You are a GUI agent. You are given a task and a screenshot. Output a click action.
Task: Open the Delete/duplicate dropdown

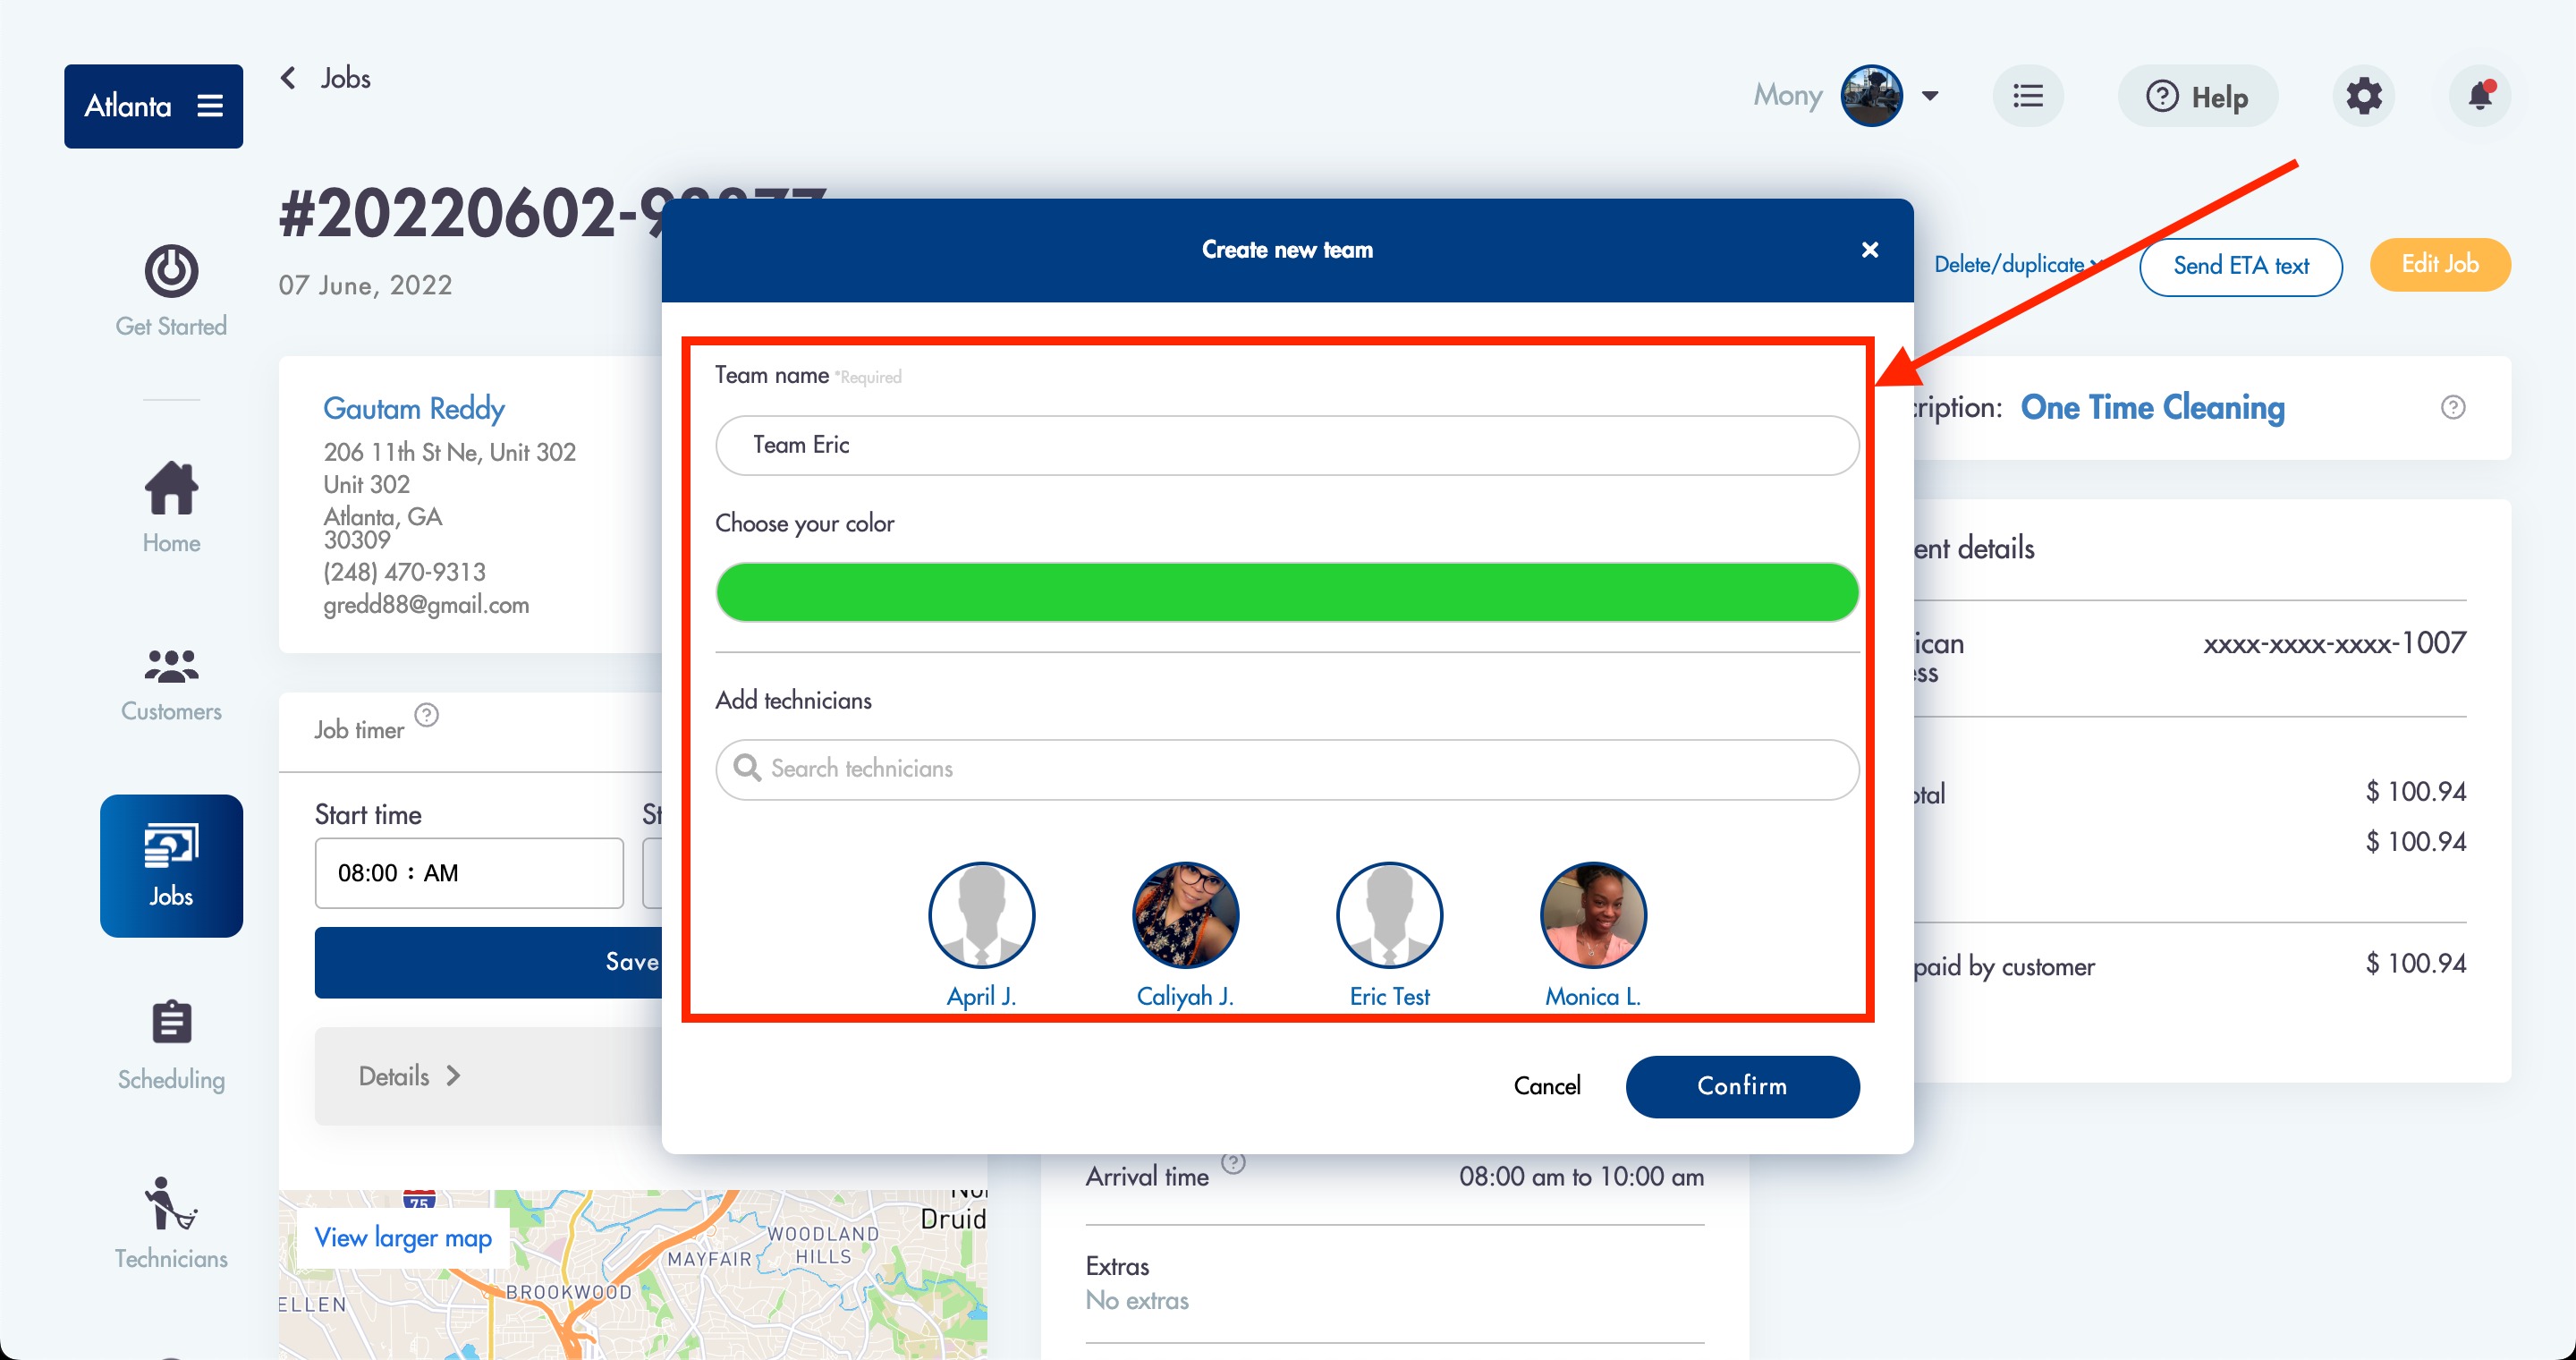pyautogui.click(x=2017, y=265)
